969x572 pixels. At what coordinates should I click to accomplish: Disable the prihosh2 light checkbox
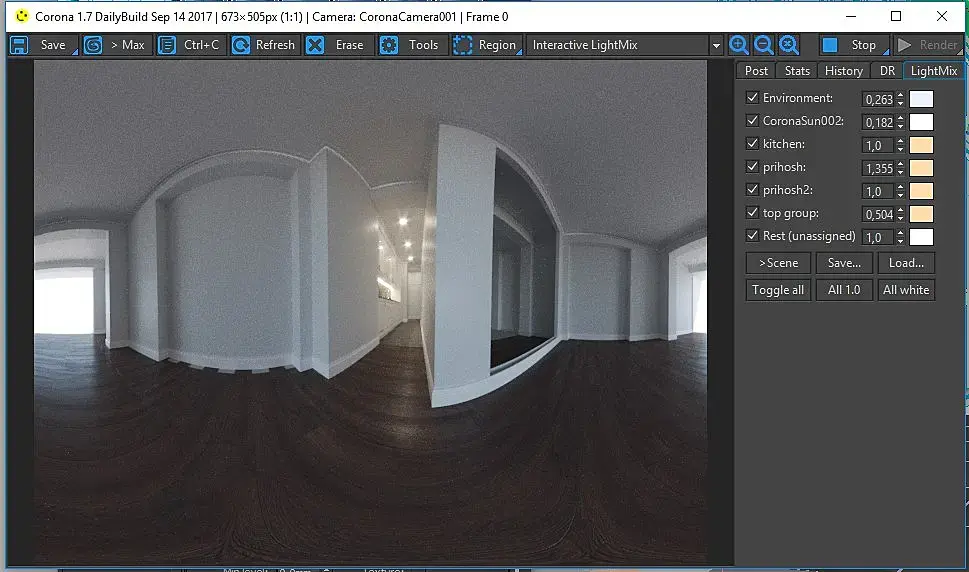752,189
